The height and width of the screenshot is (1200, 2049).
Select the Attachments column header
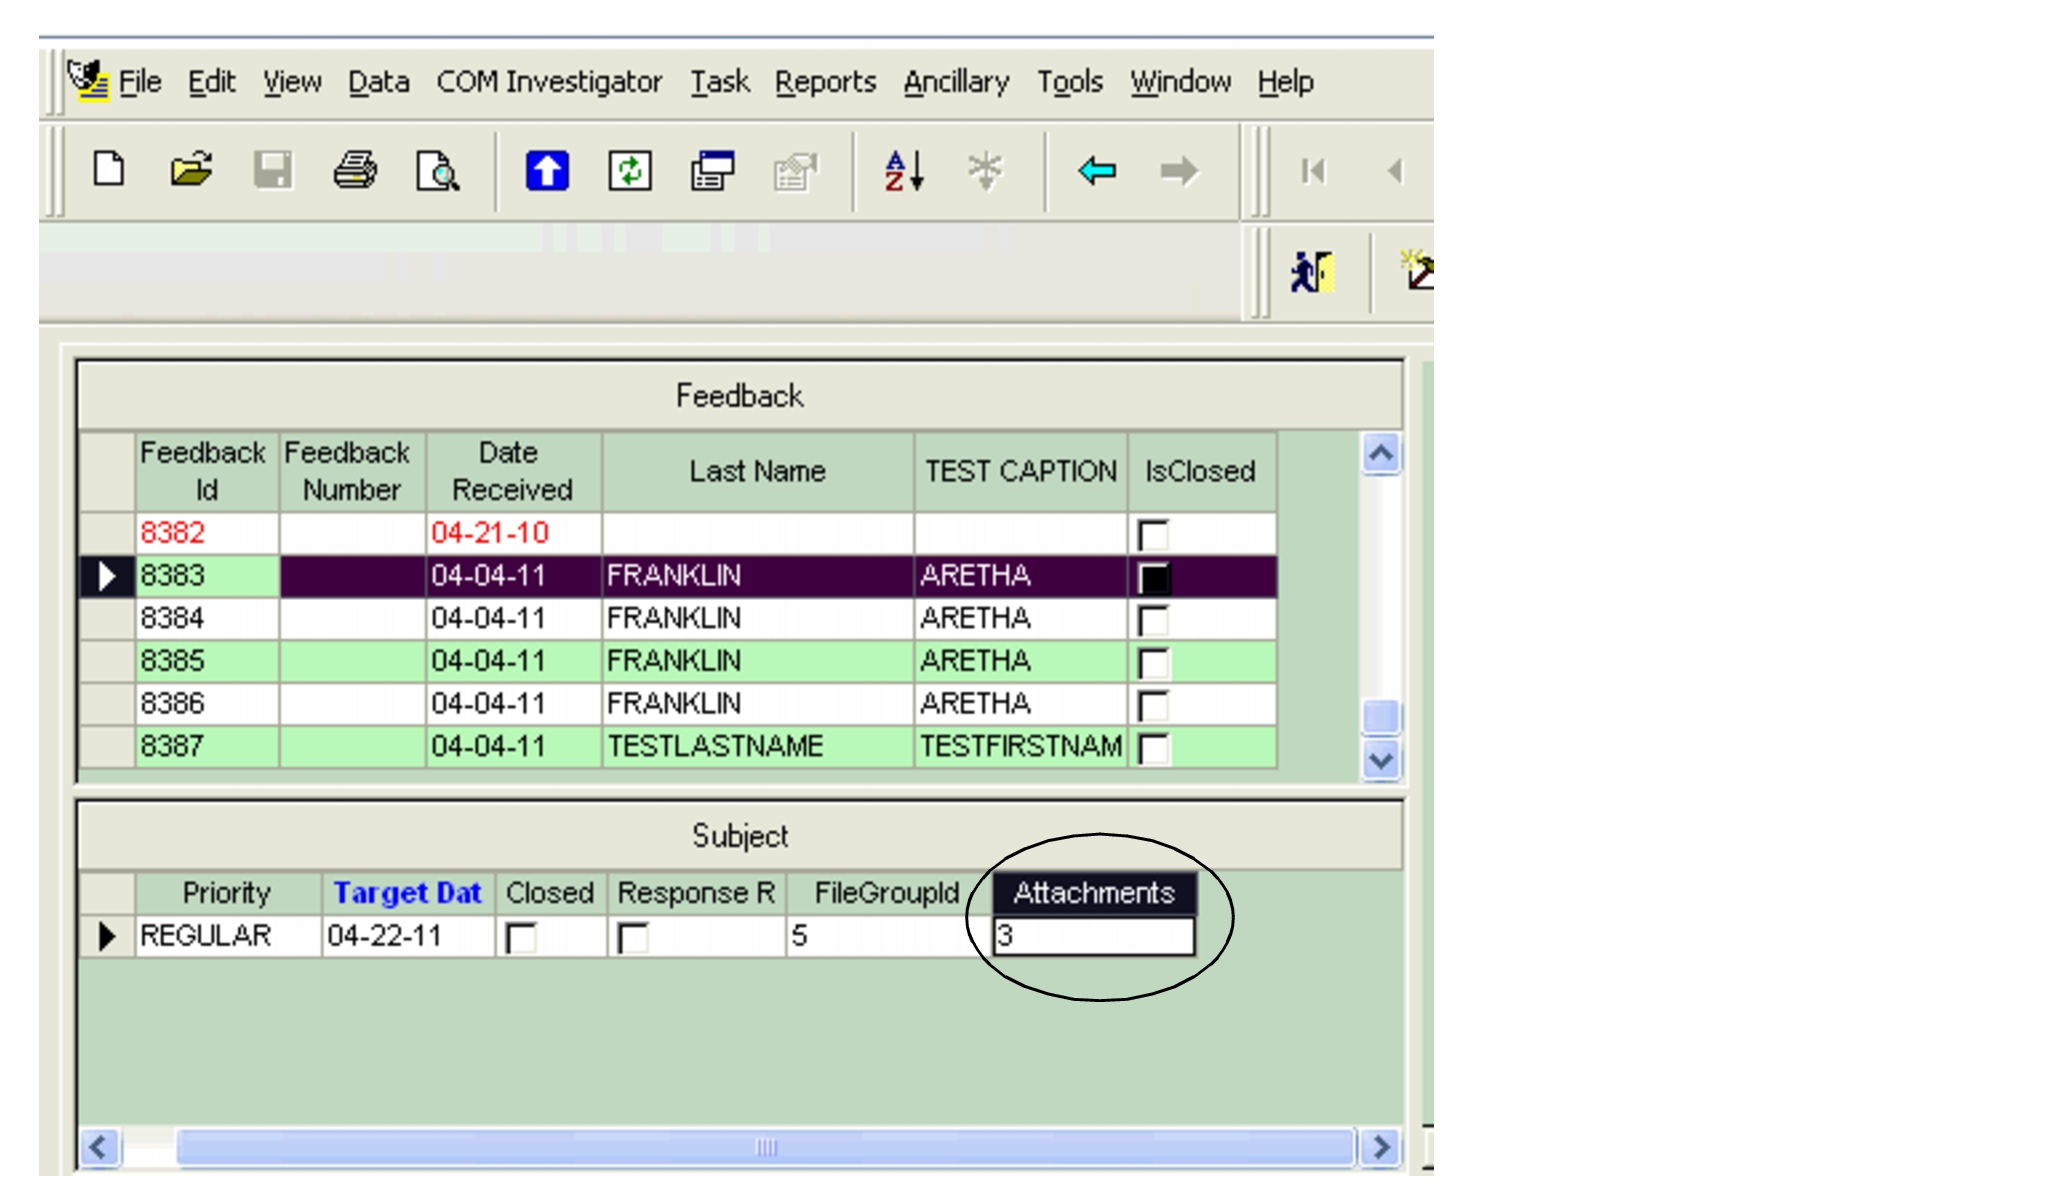(1095, 892)
